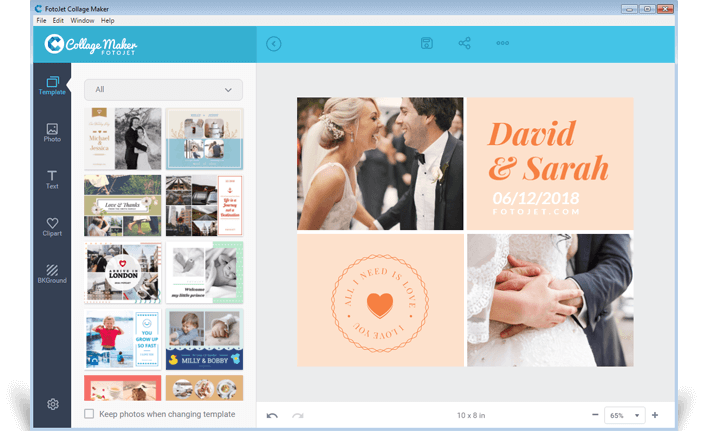Image resolution: width=704 pixels, height=431 pixels.
Task: Choose the Milly & Bobby baby template
Action: tap(204, 339)
